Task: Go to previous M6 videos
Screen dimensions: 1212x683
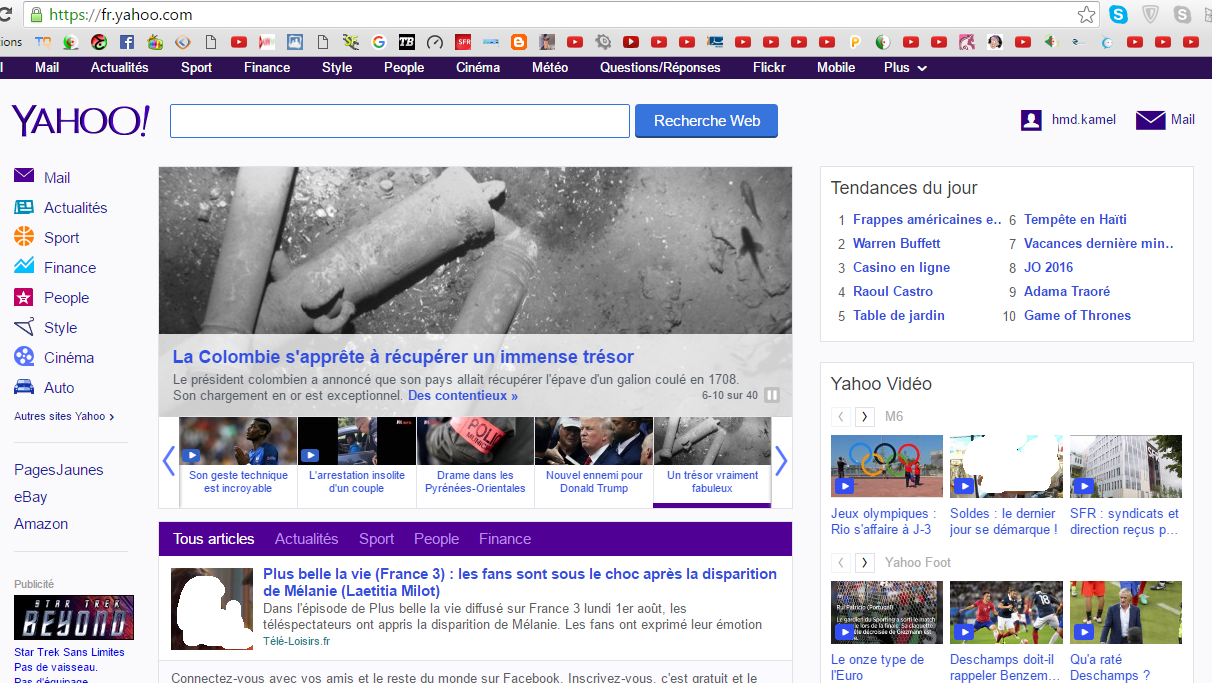Action: (x=841, y=416)
